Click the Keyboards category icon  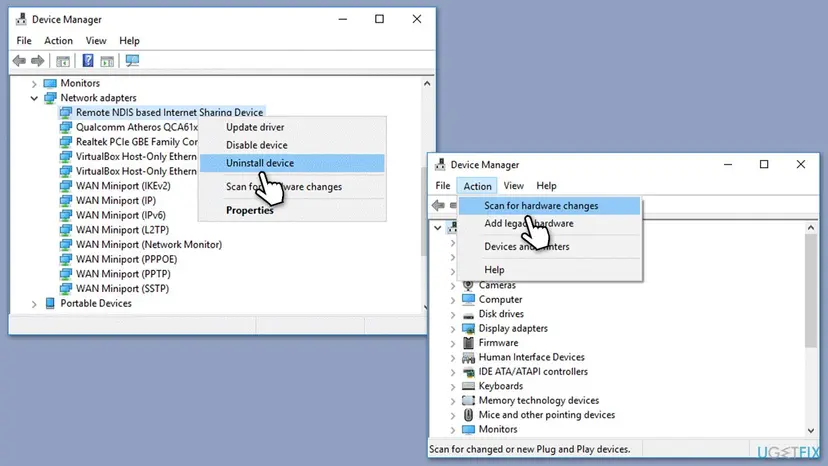click(x=468, y=386)
